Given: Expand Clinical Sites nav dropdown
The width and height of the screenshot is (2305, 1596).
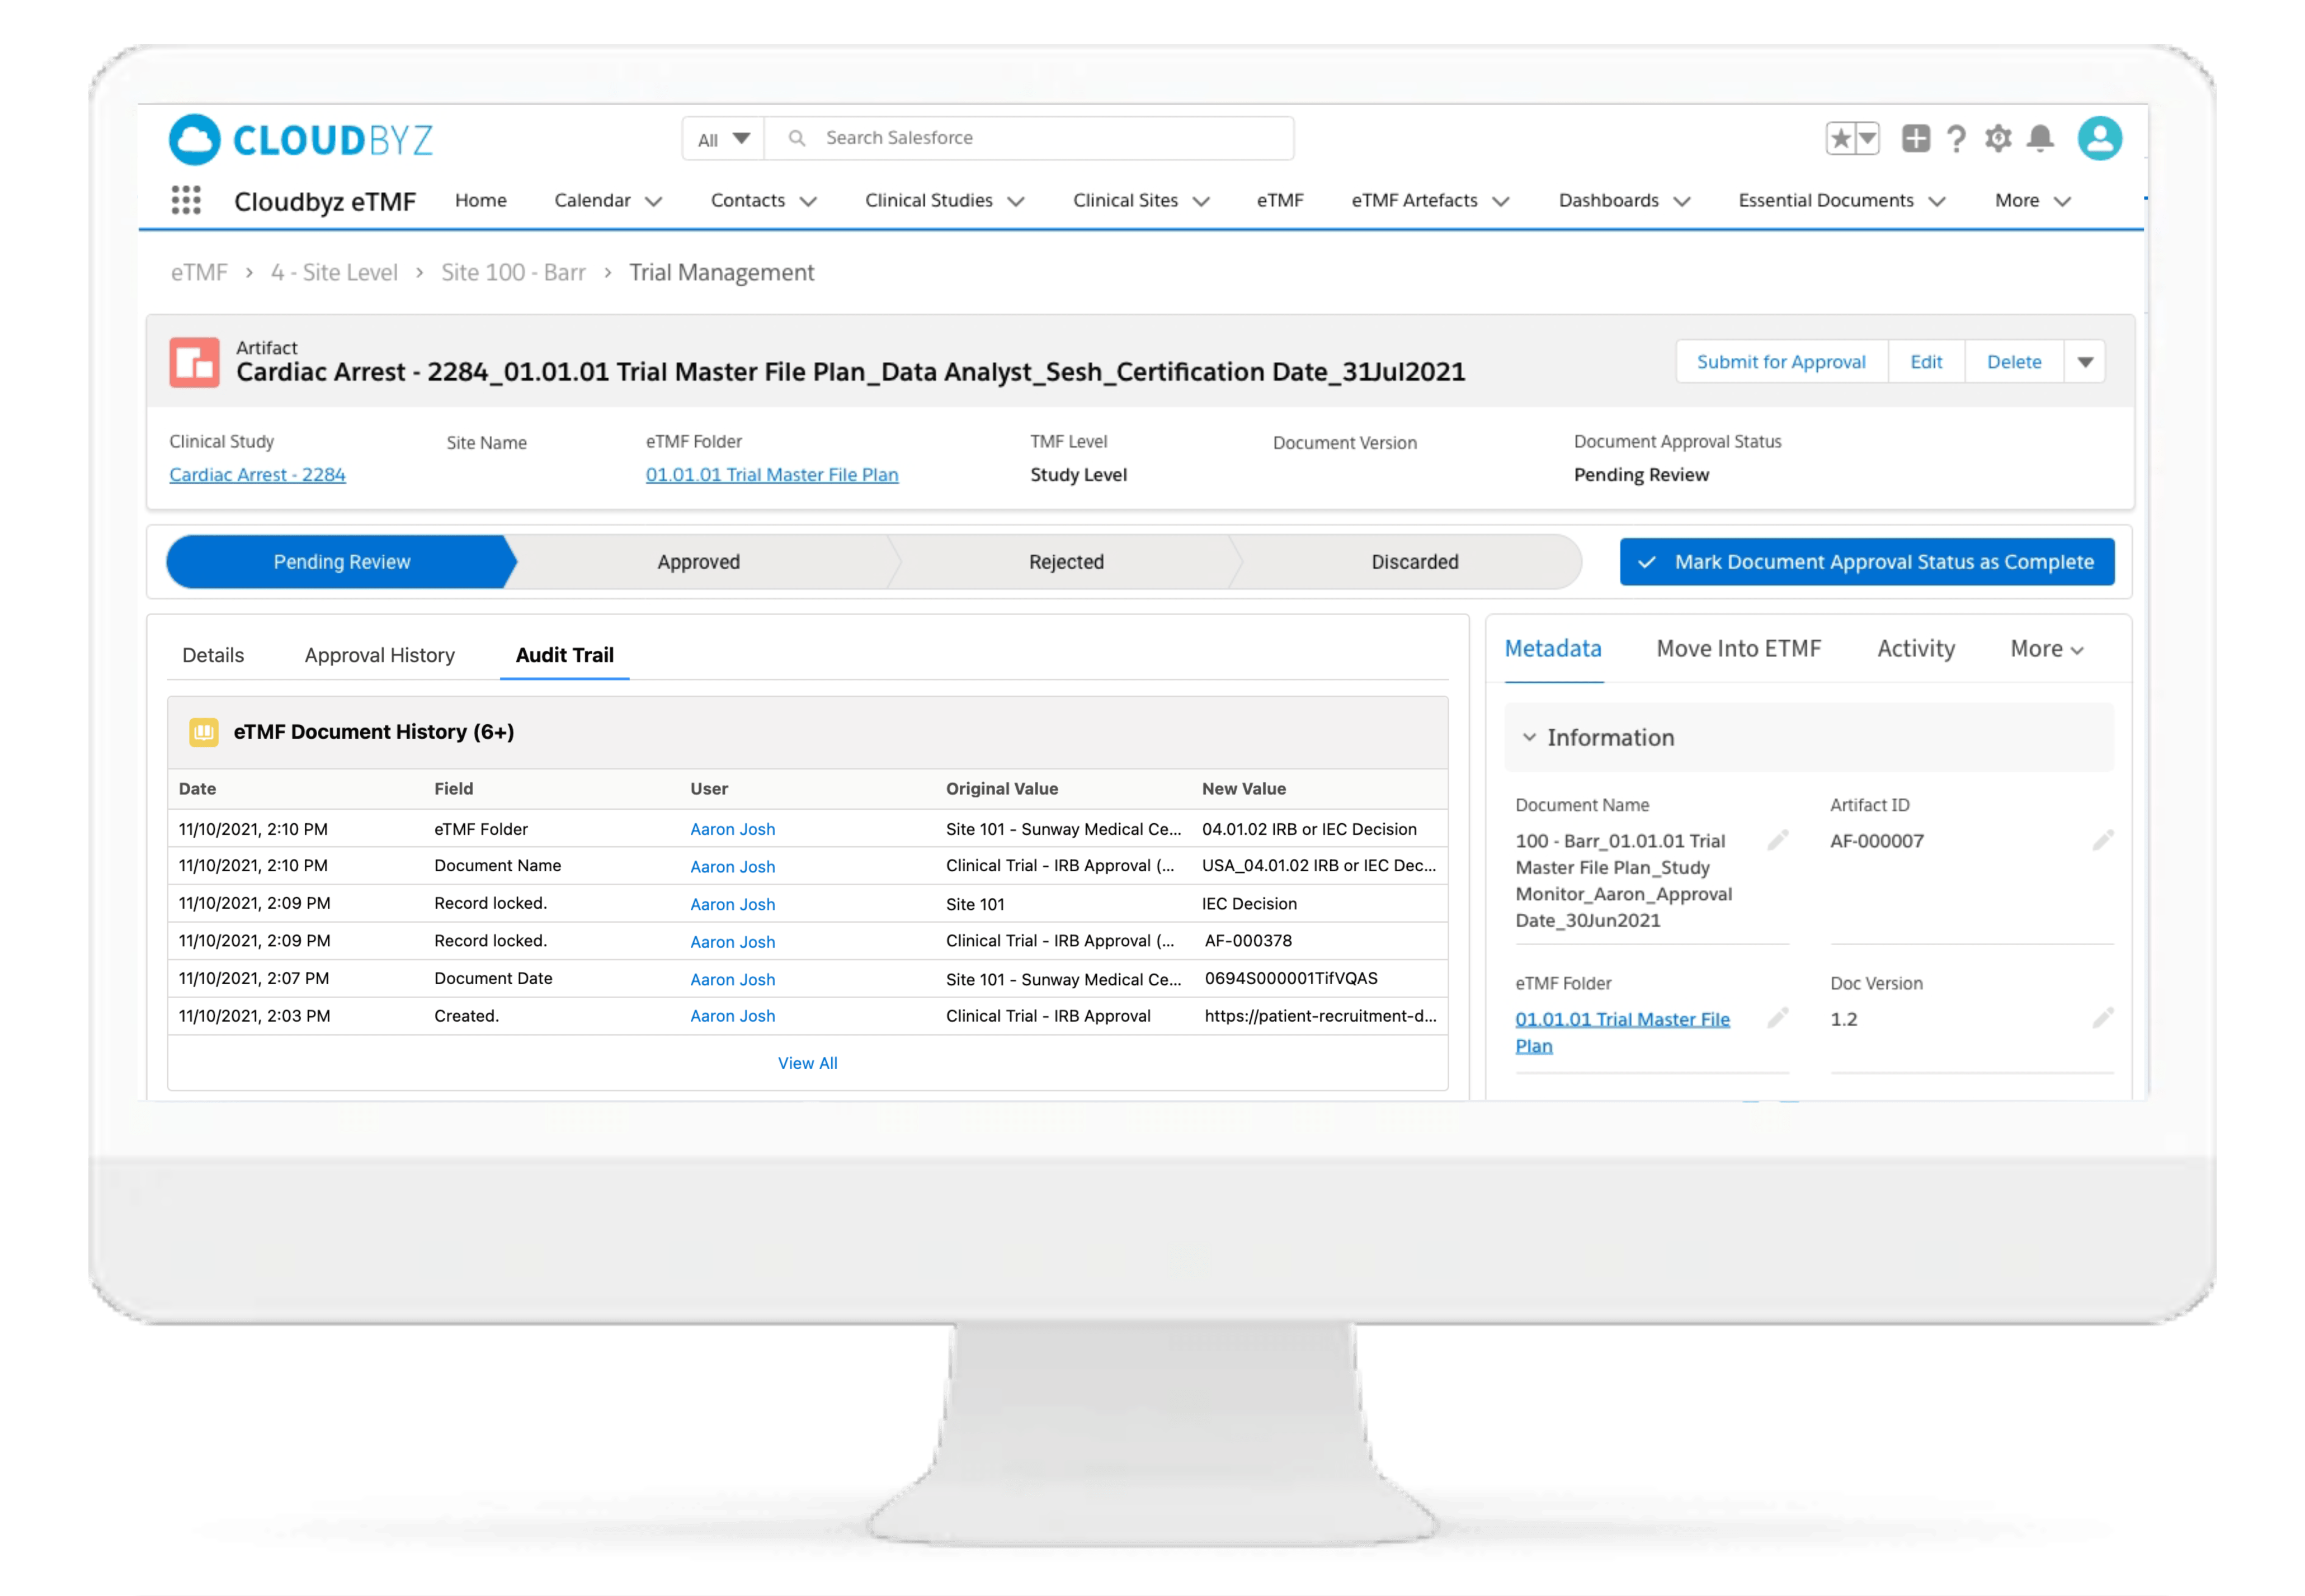Looking at the screenshot, I should click(1201, 201).
